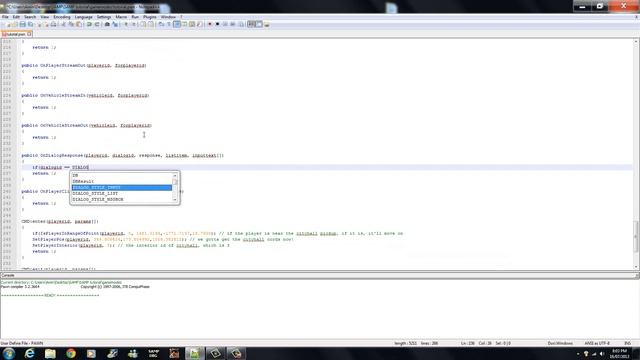640x360 pixels.
Task: Close the Console panel
Action: (637, 276)
